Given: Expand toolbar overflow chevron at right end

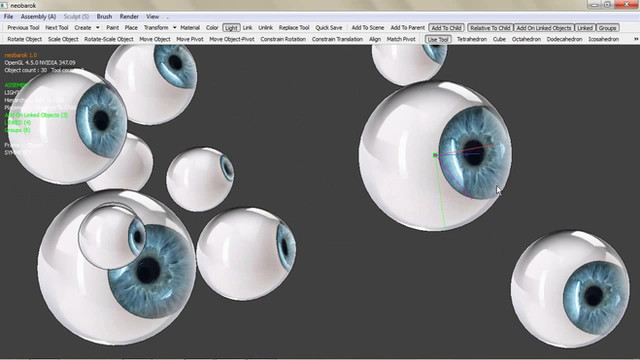Looking at the screenshot, I should 636,39.
